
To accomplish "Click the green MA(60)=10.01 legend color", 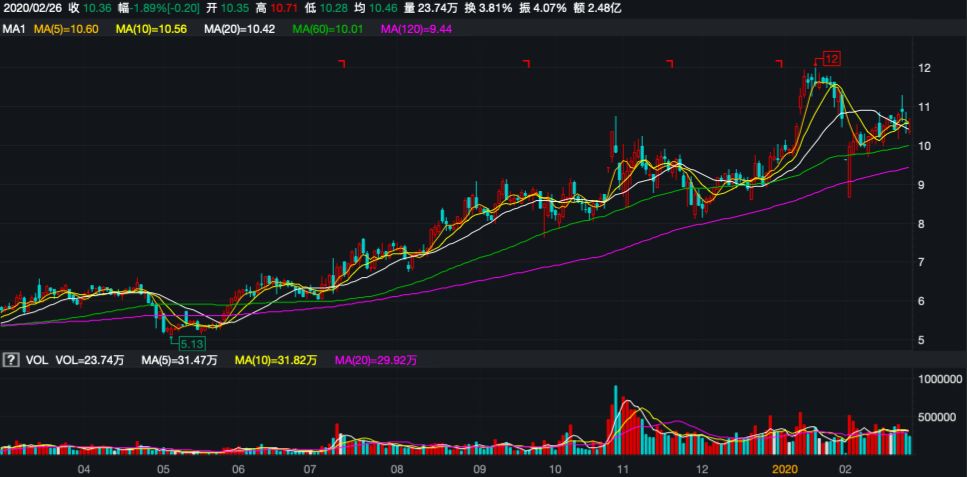I will (x=328, y=30).
